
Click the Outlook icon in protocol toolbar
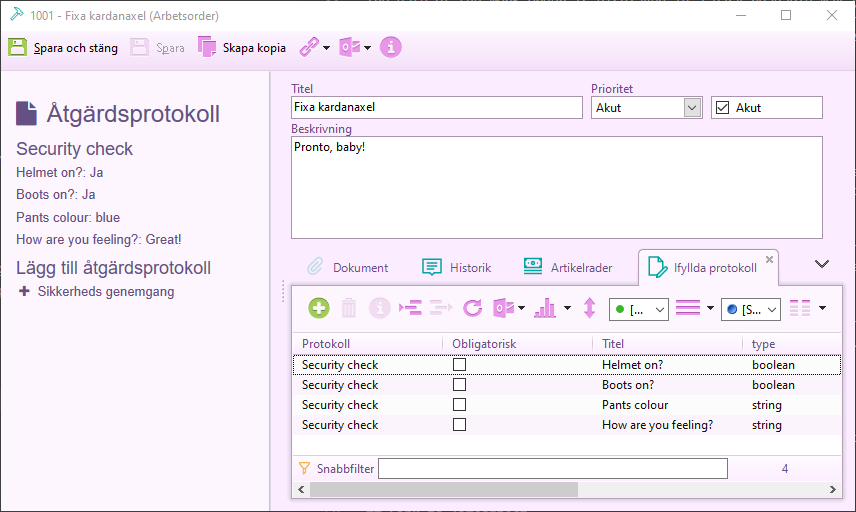pyautogui.click(x=503, y=309)
